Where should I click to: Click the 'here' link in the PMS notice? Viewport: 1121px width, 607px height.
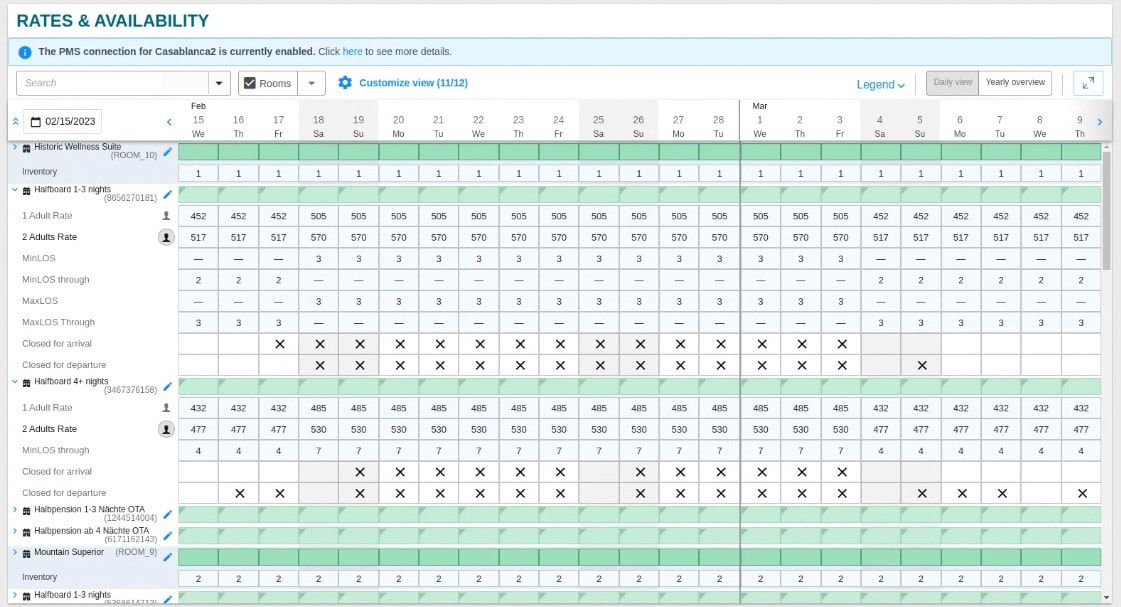352,52
